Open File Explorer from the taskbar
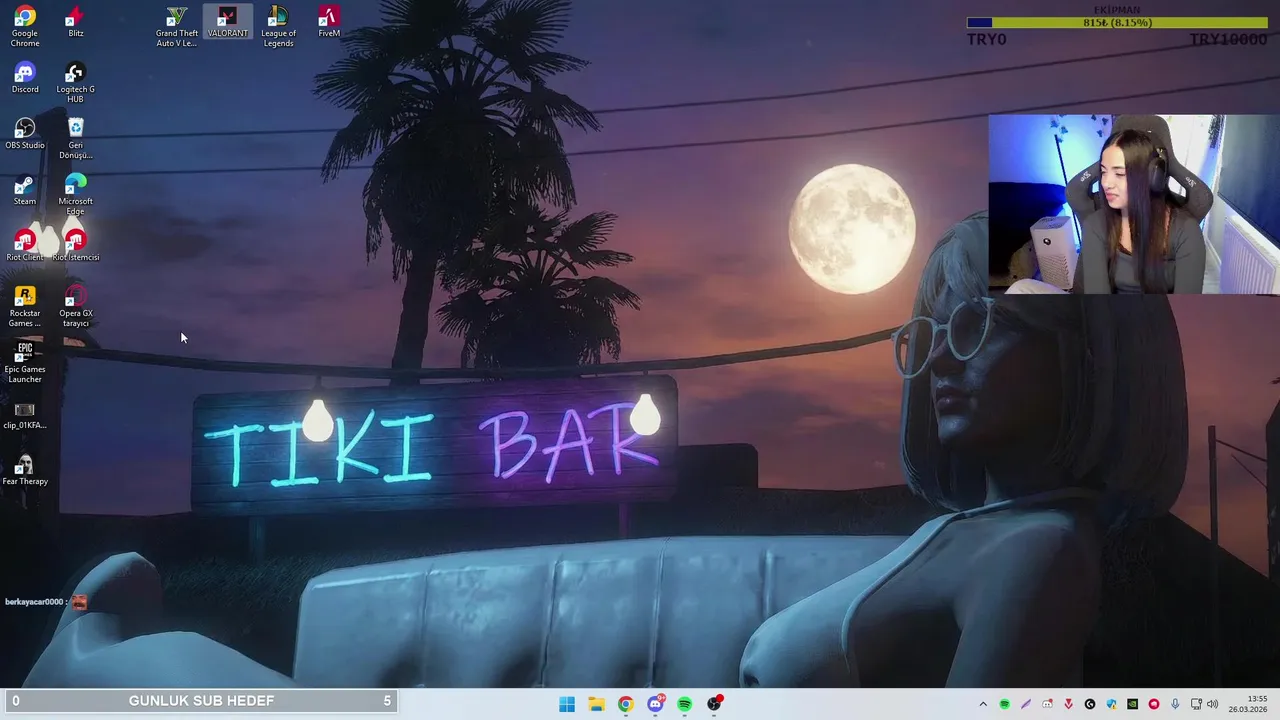Screen dimensions: 1280x720 tap(596, 704)
